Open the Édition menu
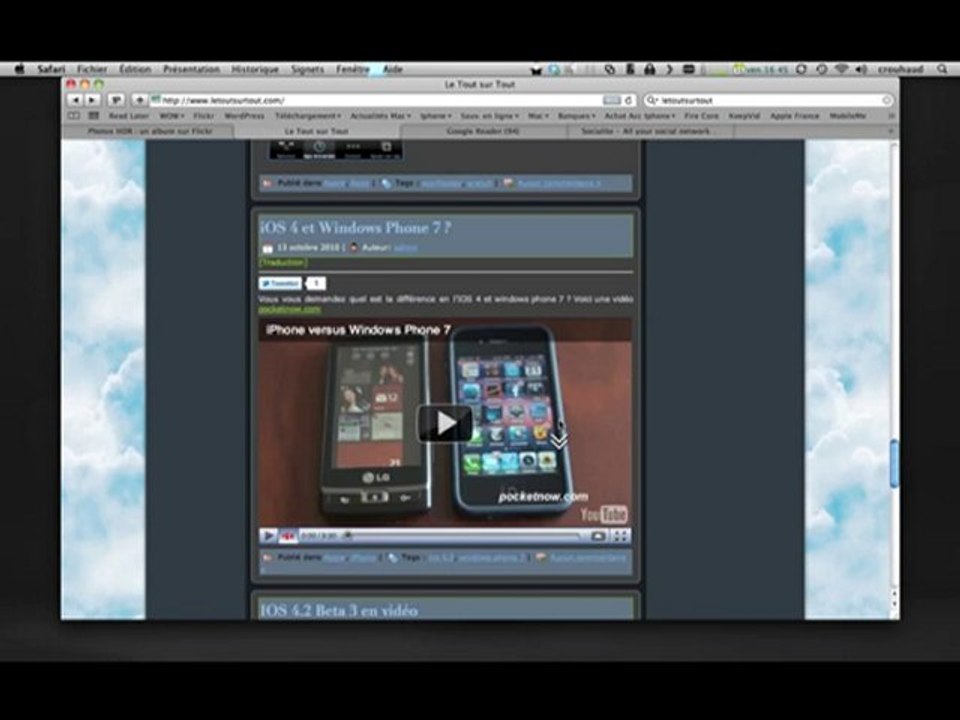The image size is (960, 720). (x=135, y=69)
